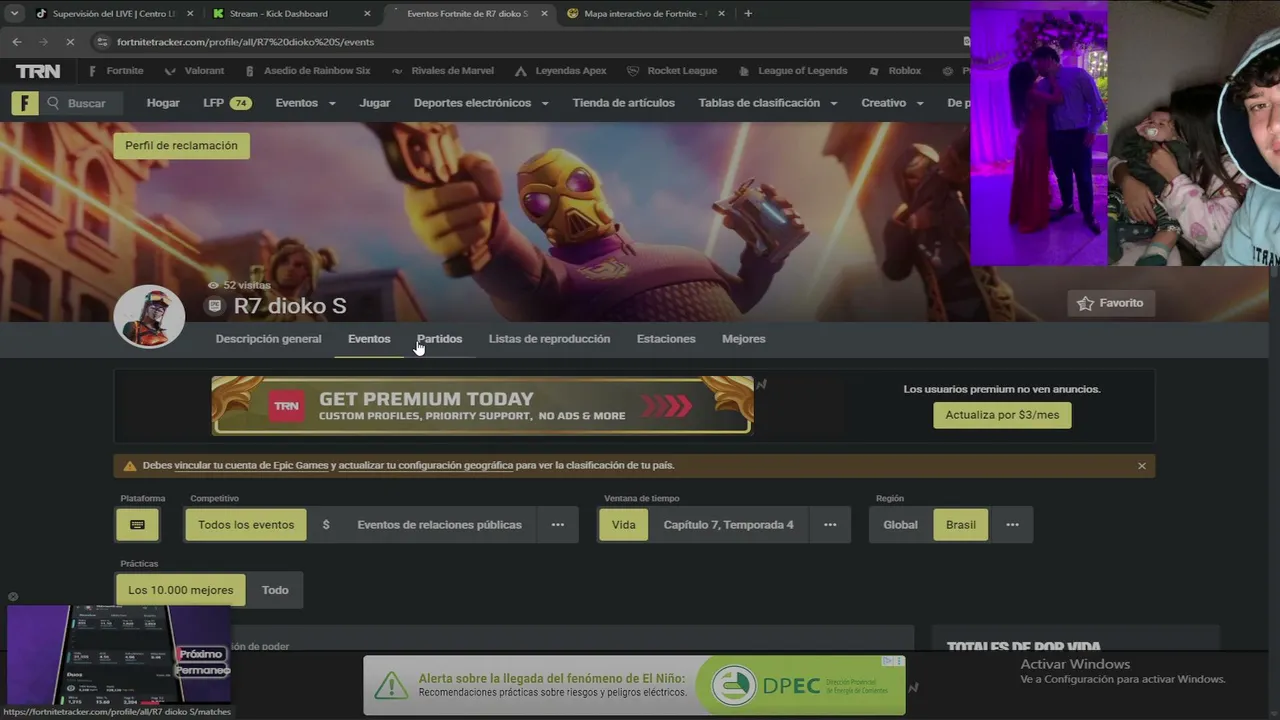Open the tab search dropdown arrow

click(x=14, y=13)
